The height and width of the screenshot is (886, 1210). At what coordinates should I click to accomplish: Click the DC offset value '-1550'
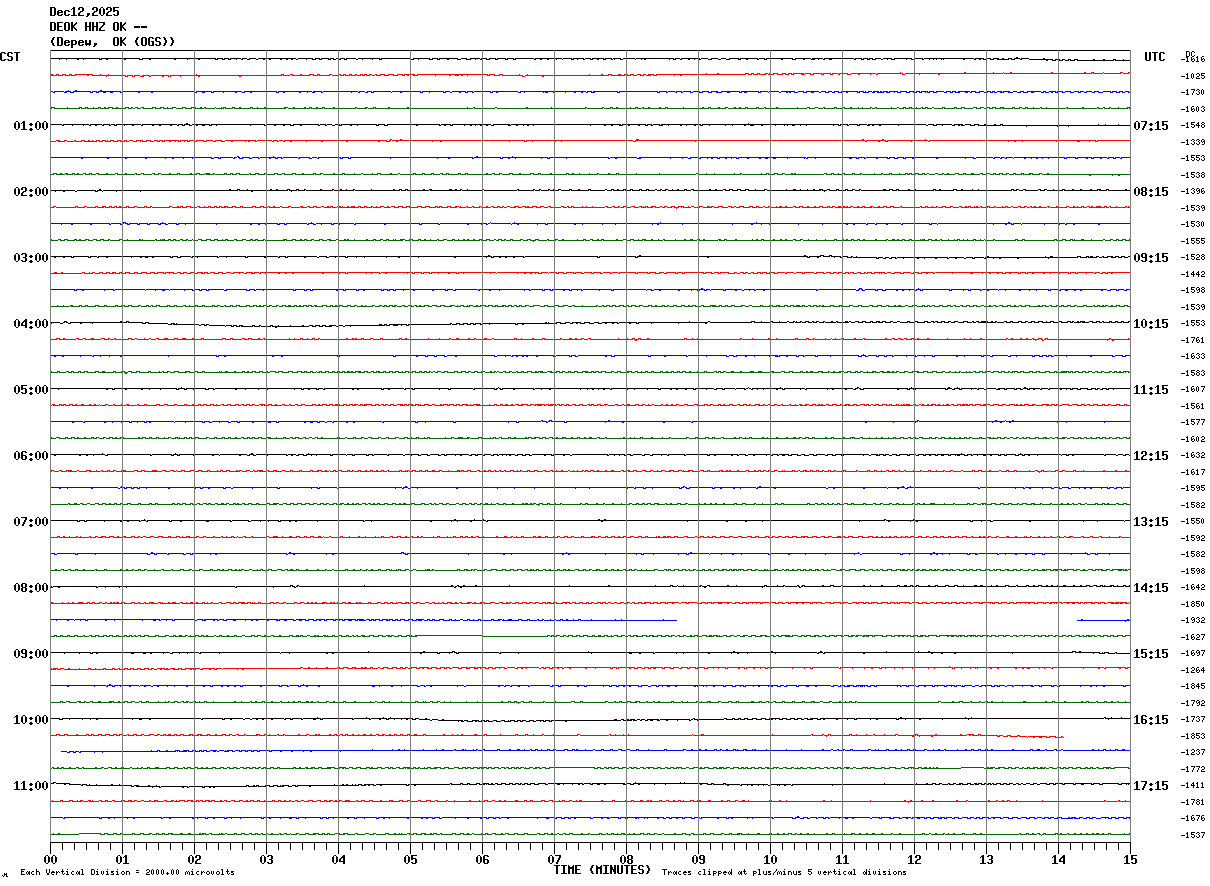pyautogui.click(x=1193, y=522)
